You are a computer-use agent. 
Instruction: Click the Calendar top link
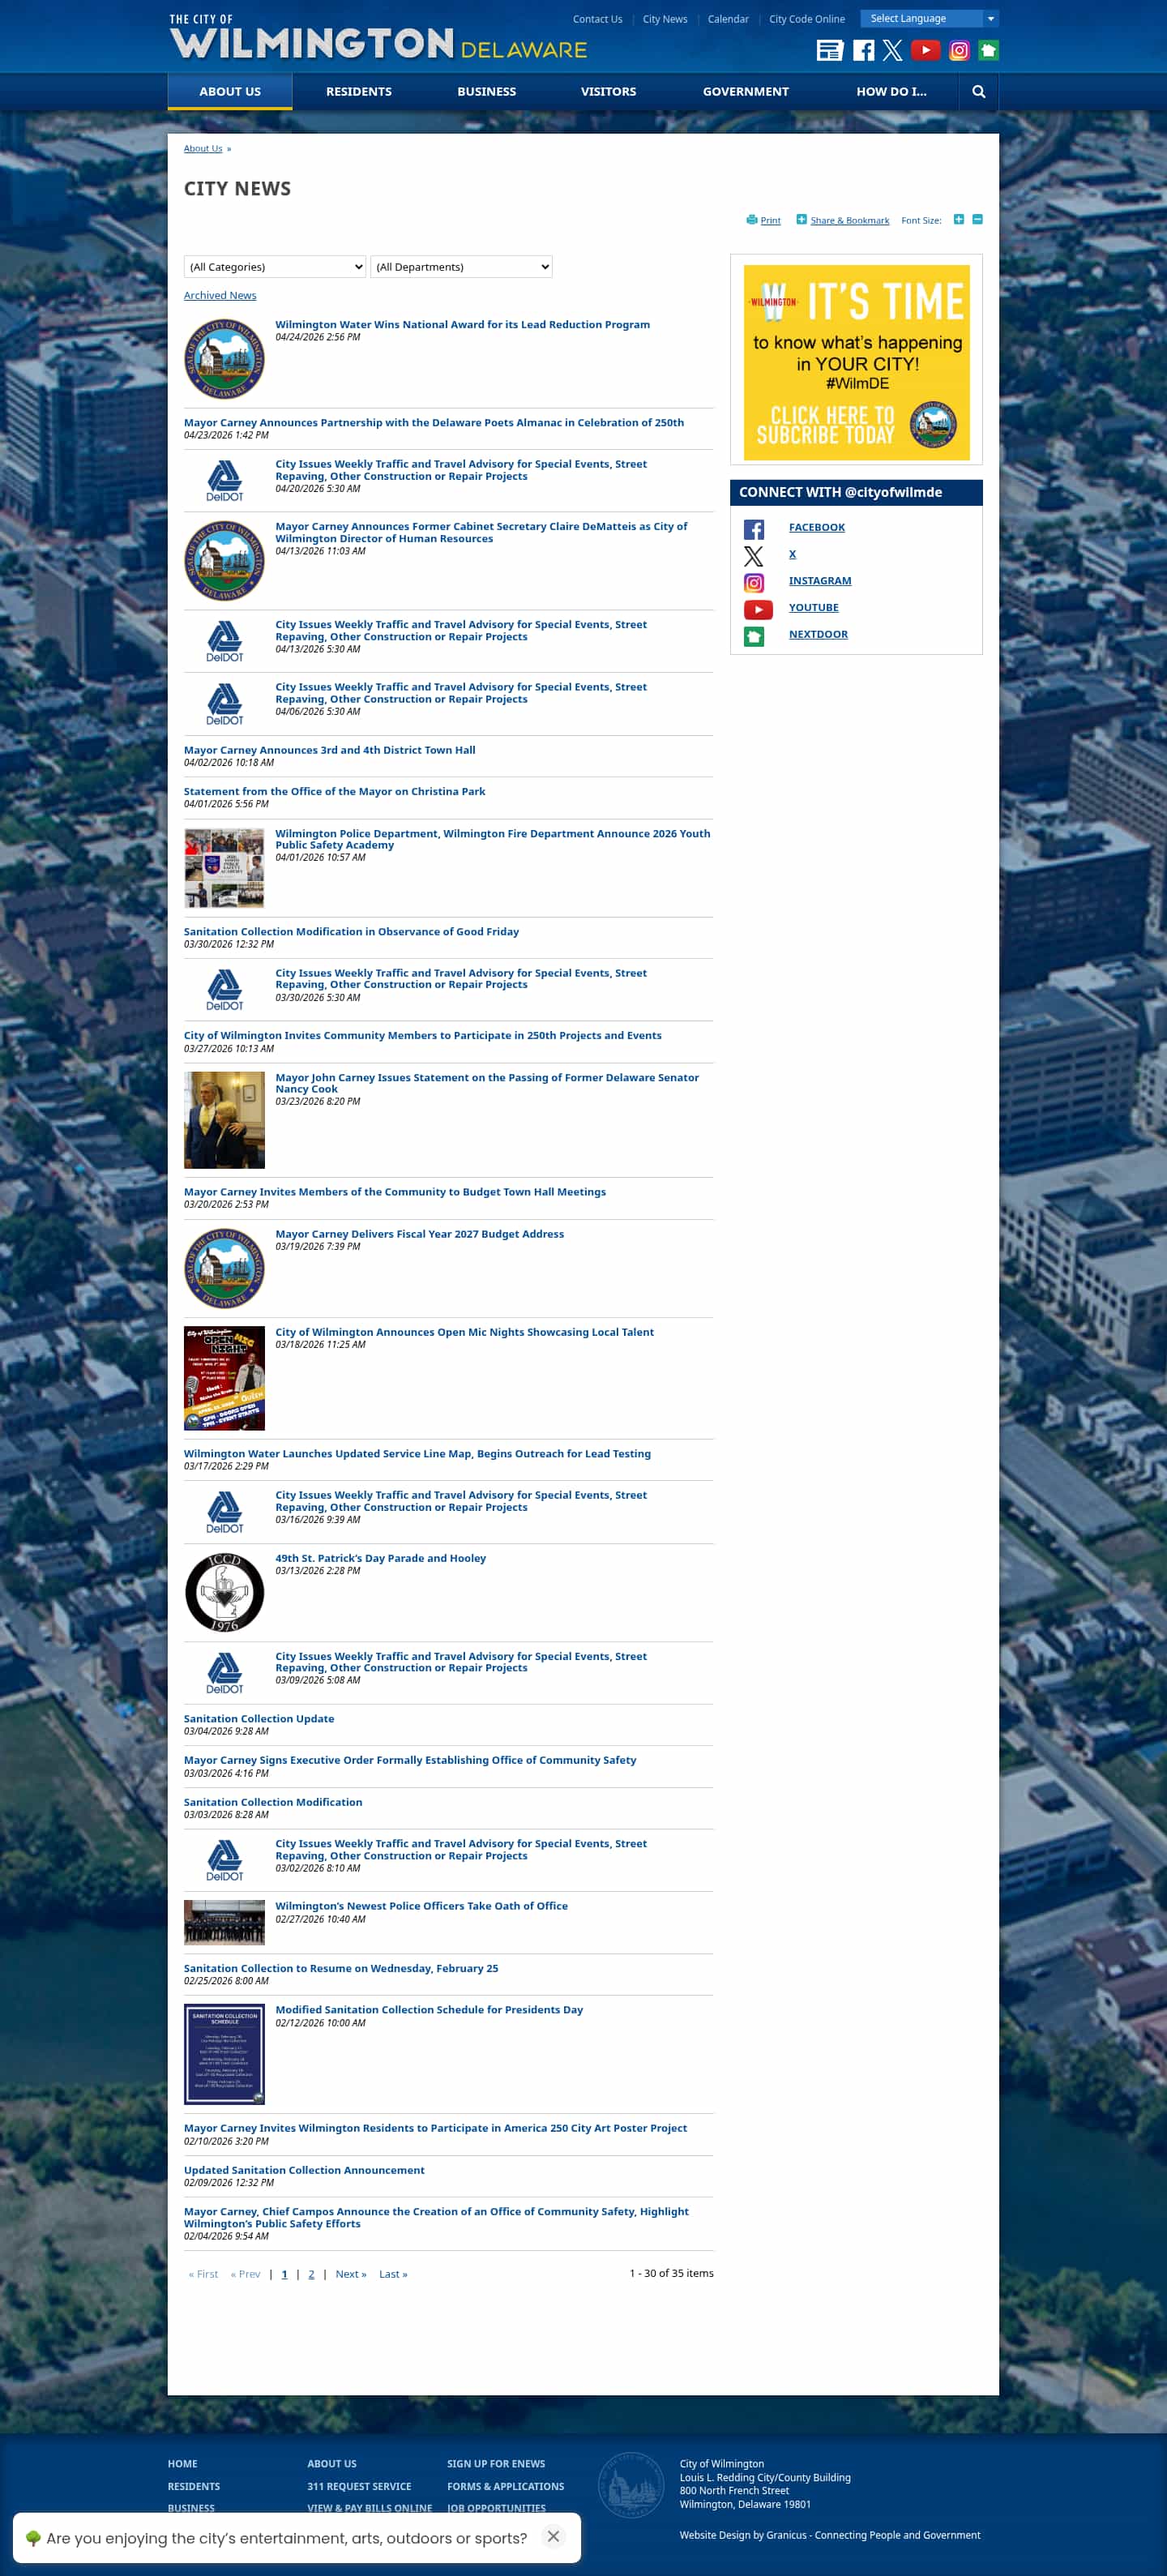pos(728,19)
